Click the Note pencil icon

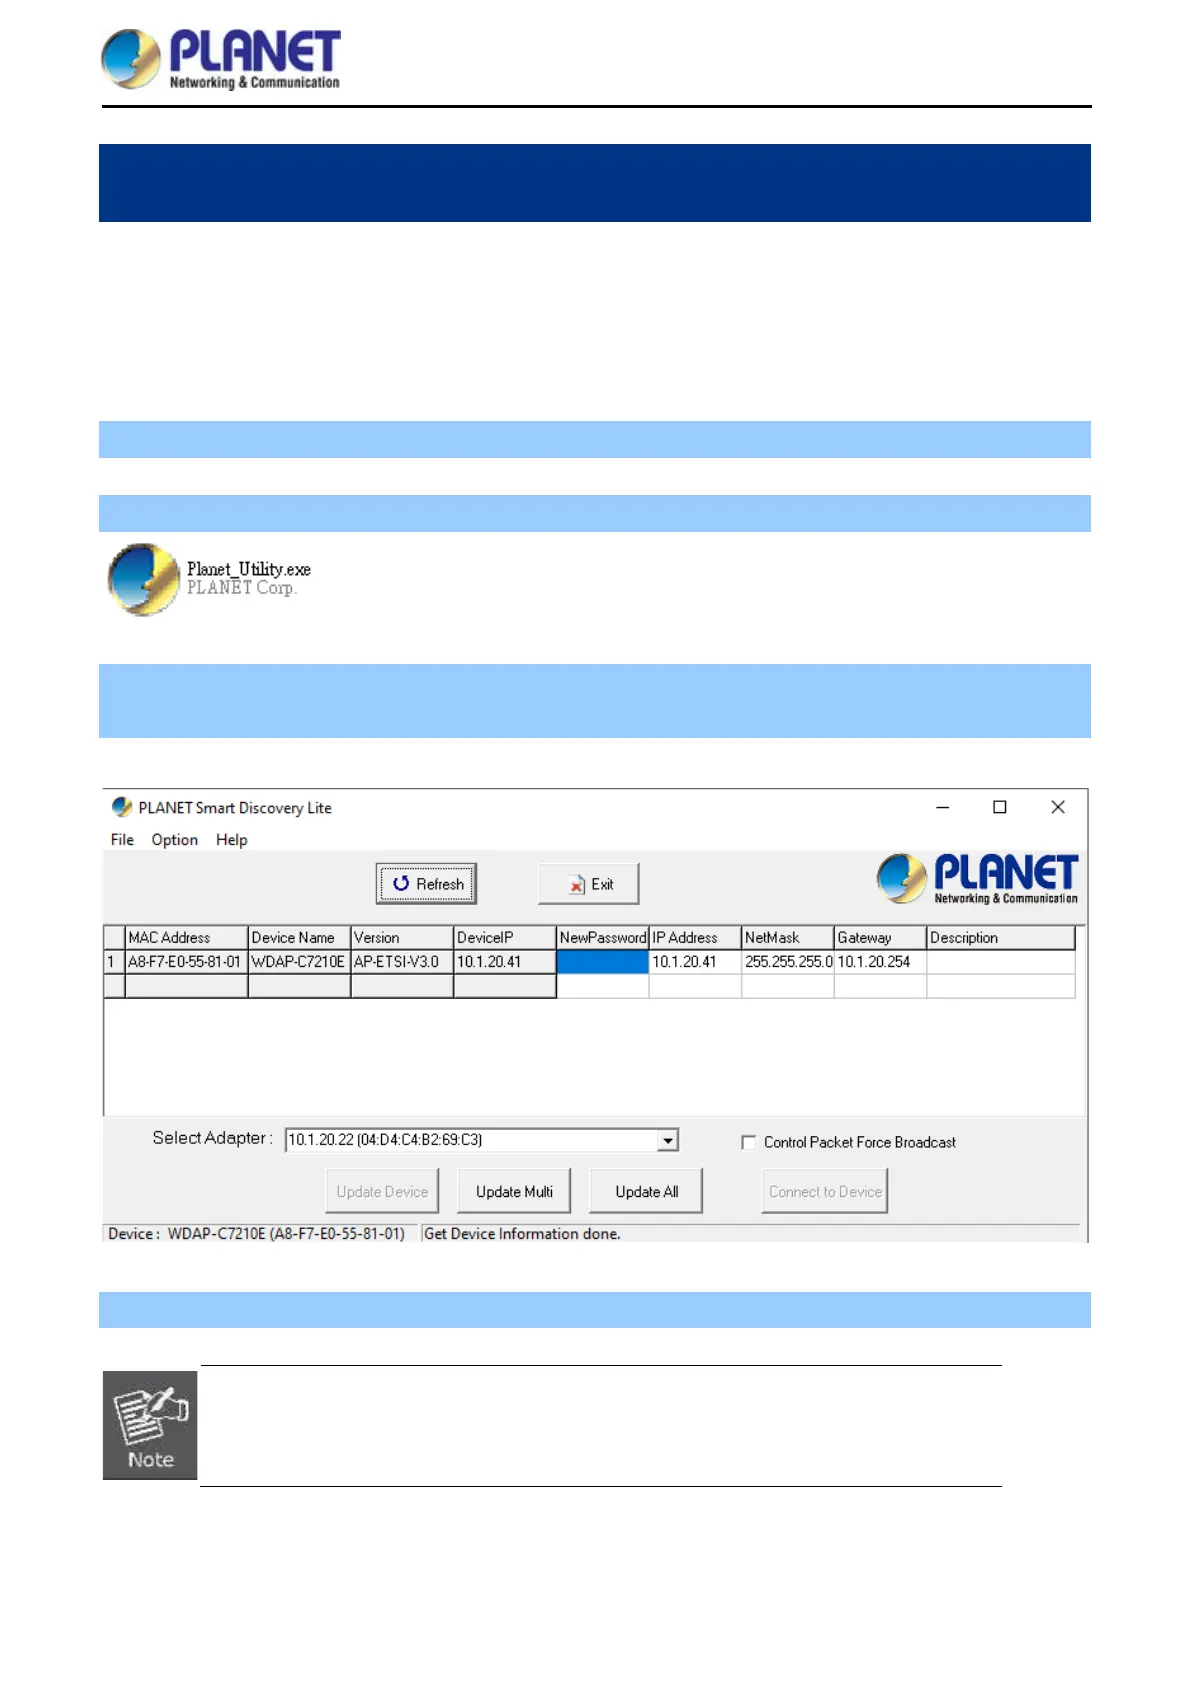pyautogui.click(x=150, y=1425)
